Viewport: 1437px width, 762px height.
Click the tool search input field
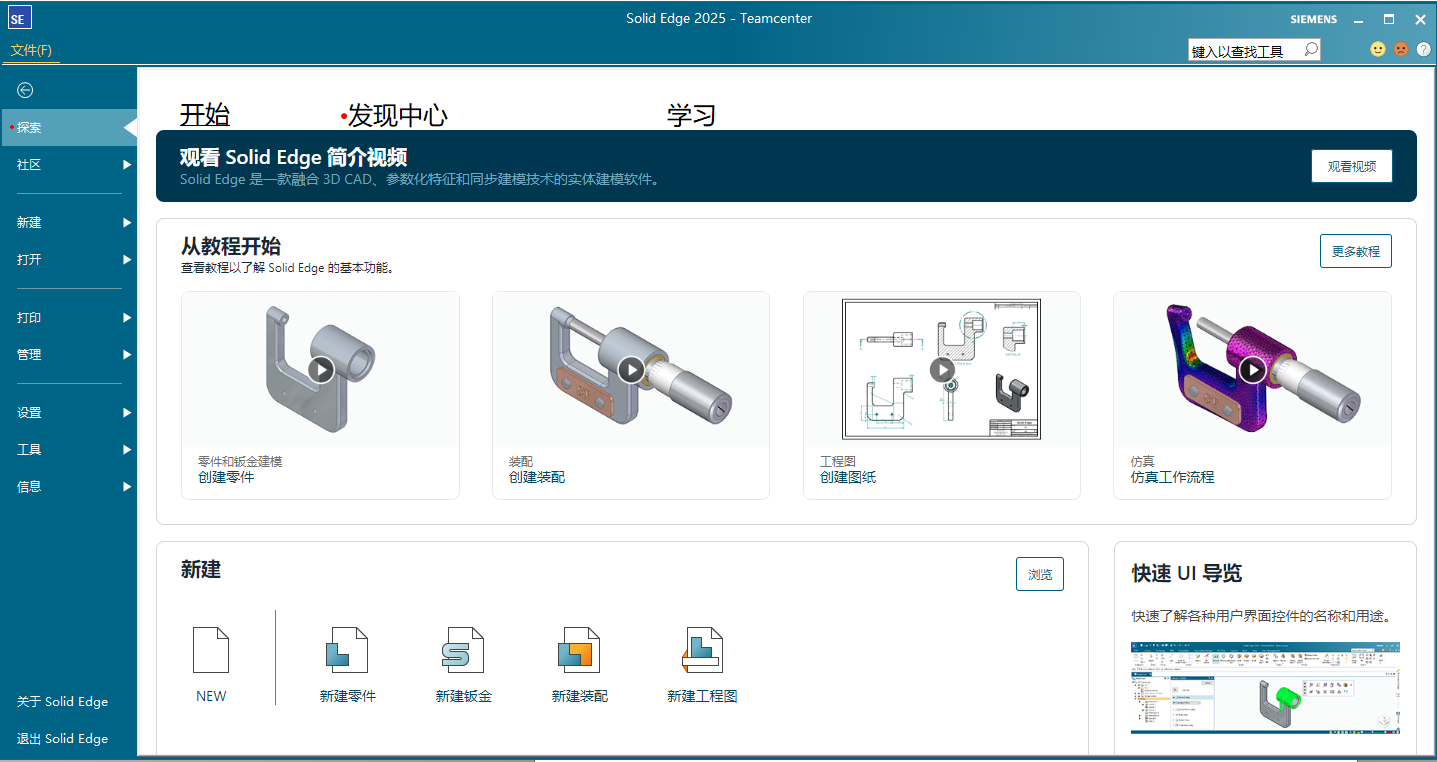pyautogui.click(x=1248, y=49)
